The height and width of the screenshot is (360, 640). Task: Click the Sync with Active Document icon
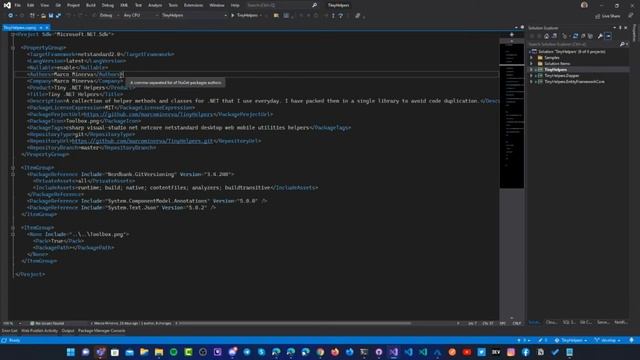pos(575,36)
